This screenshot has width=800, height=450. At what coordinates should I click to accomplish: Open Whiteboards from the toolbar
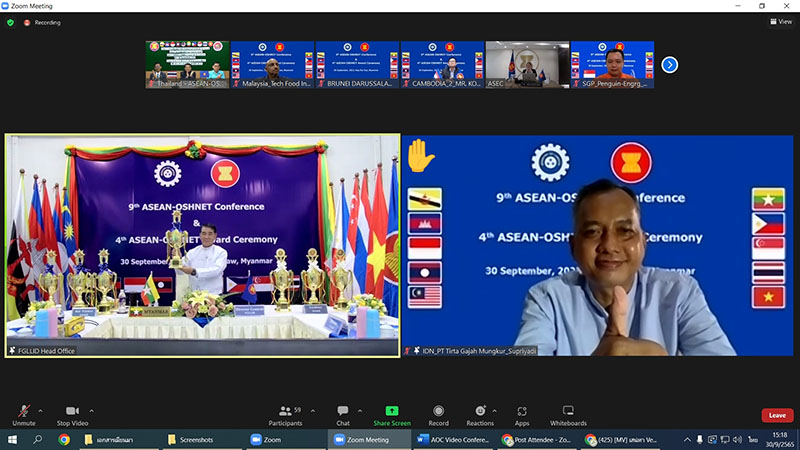click(568, 414)
